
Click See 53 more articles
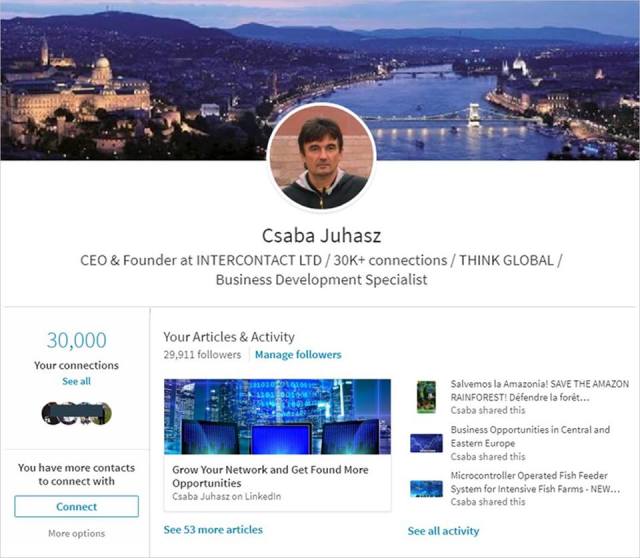click(x=213, y=530)
